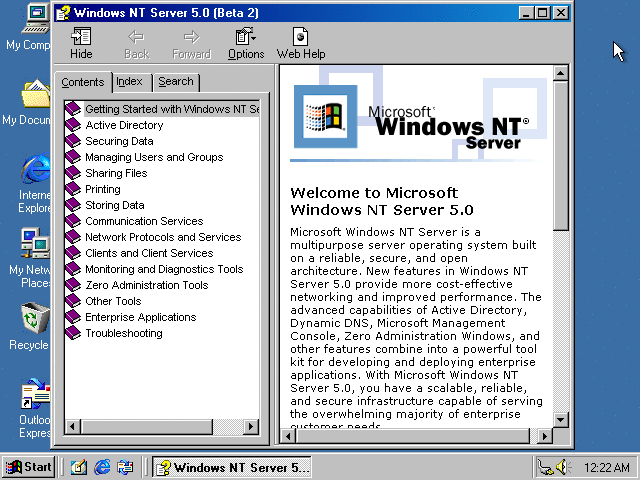This screenshot has width=640, height=480.
Task: Switch to the Index tab
Action: [x=129, y=82]
